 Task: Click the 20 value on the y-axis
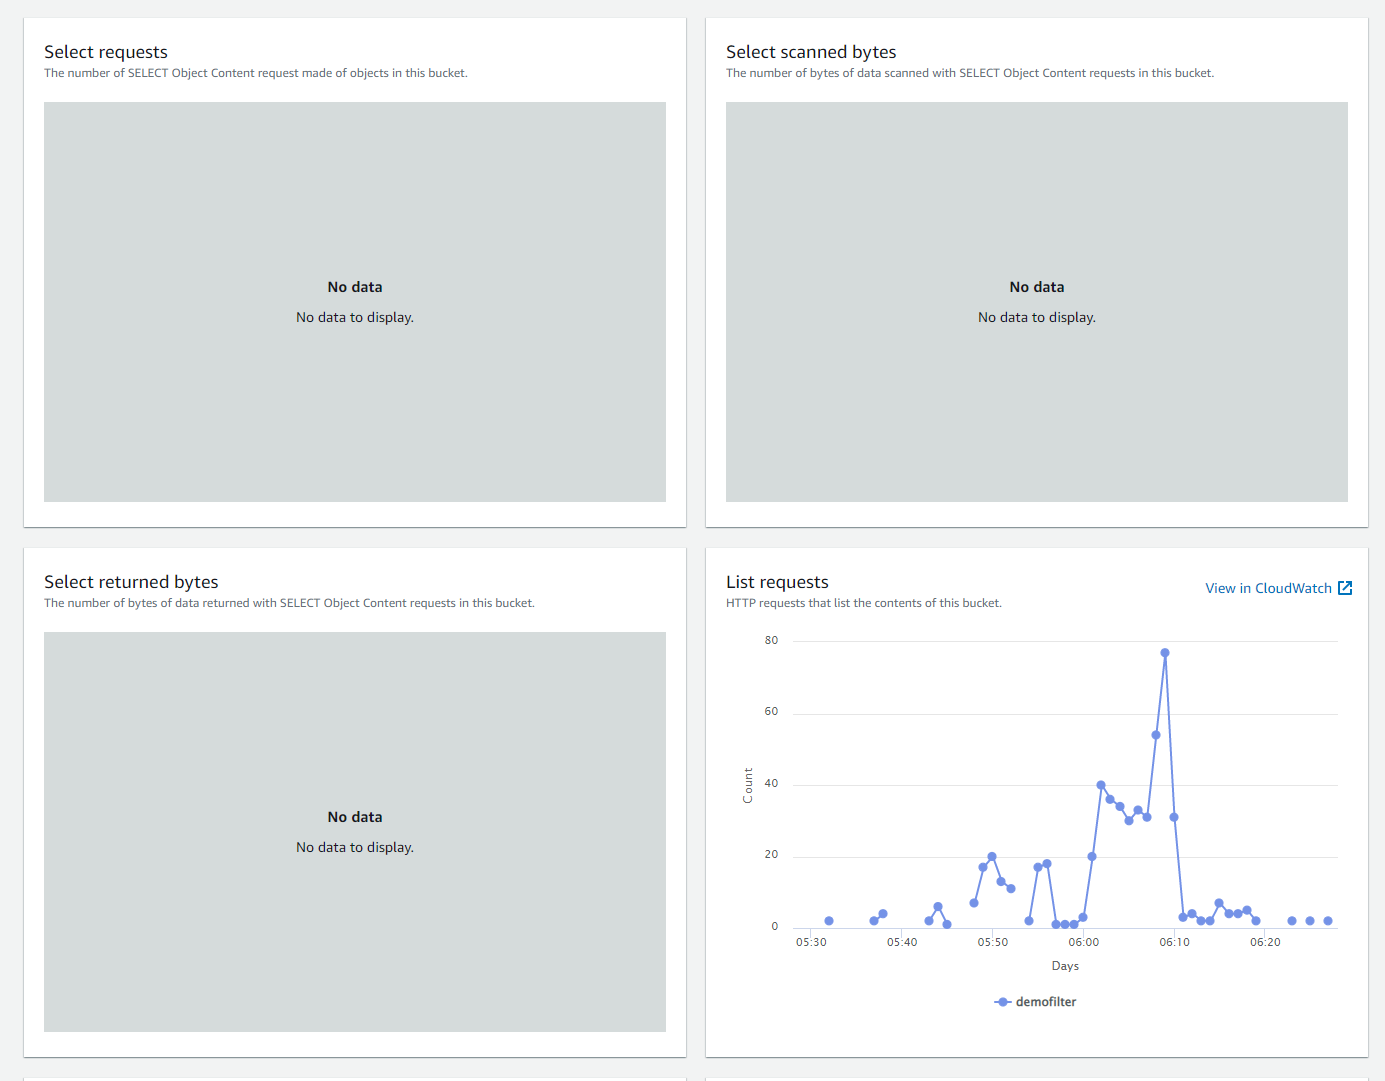tap(771, 855)
